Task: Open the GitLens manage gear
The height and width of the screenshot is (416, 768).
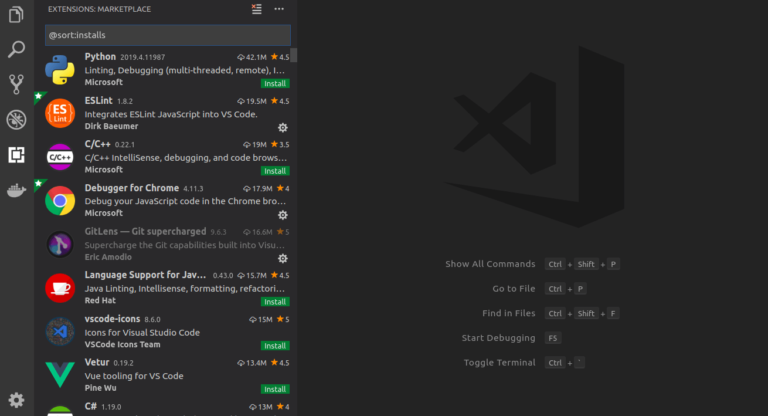Action: point(283,259)
